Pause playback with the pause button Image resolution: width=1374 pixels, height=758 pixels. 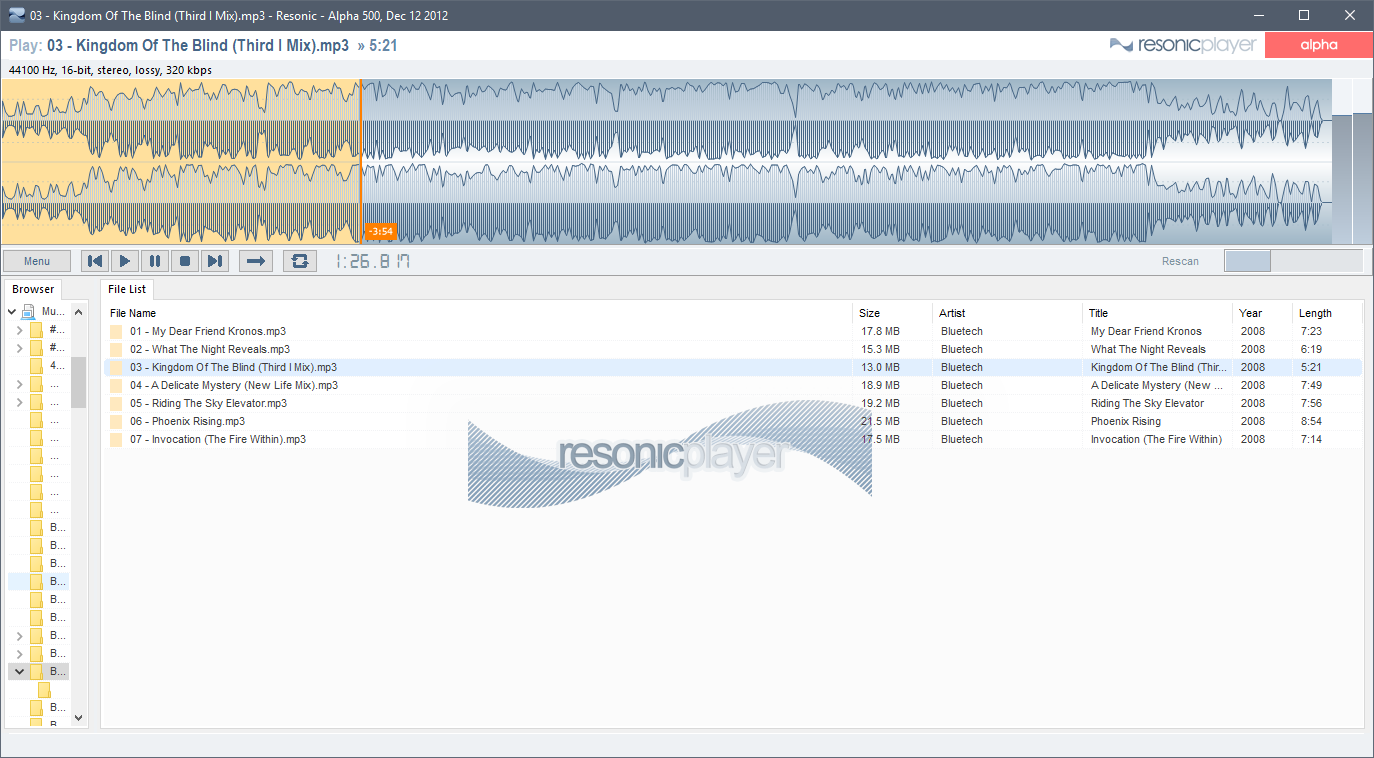point(155,261)
